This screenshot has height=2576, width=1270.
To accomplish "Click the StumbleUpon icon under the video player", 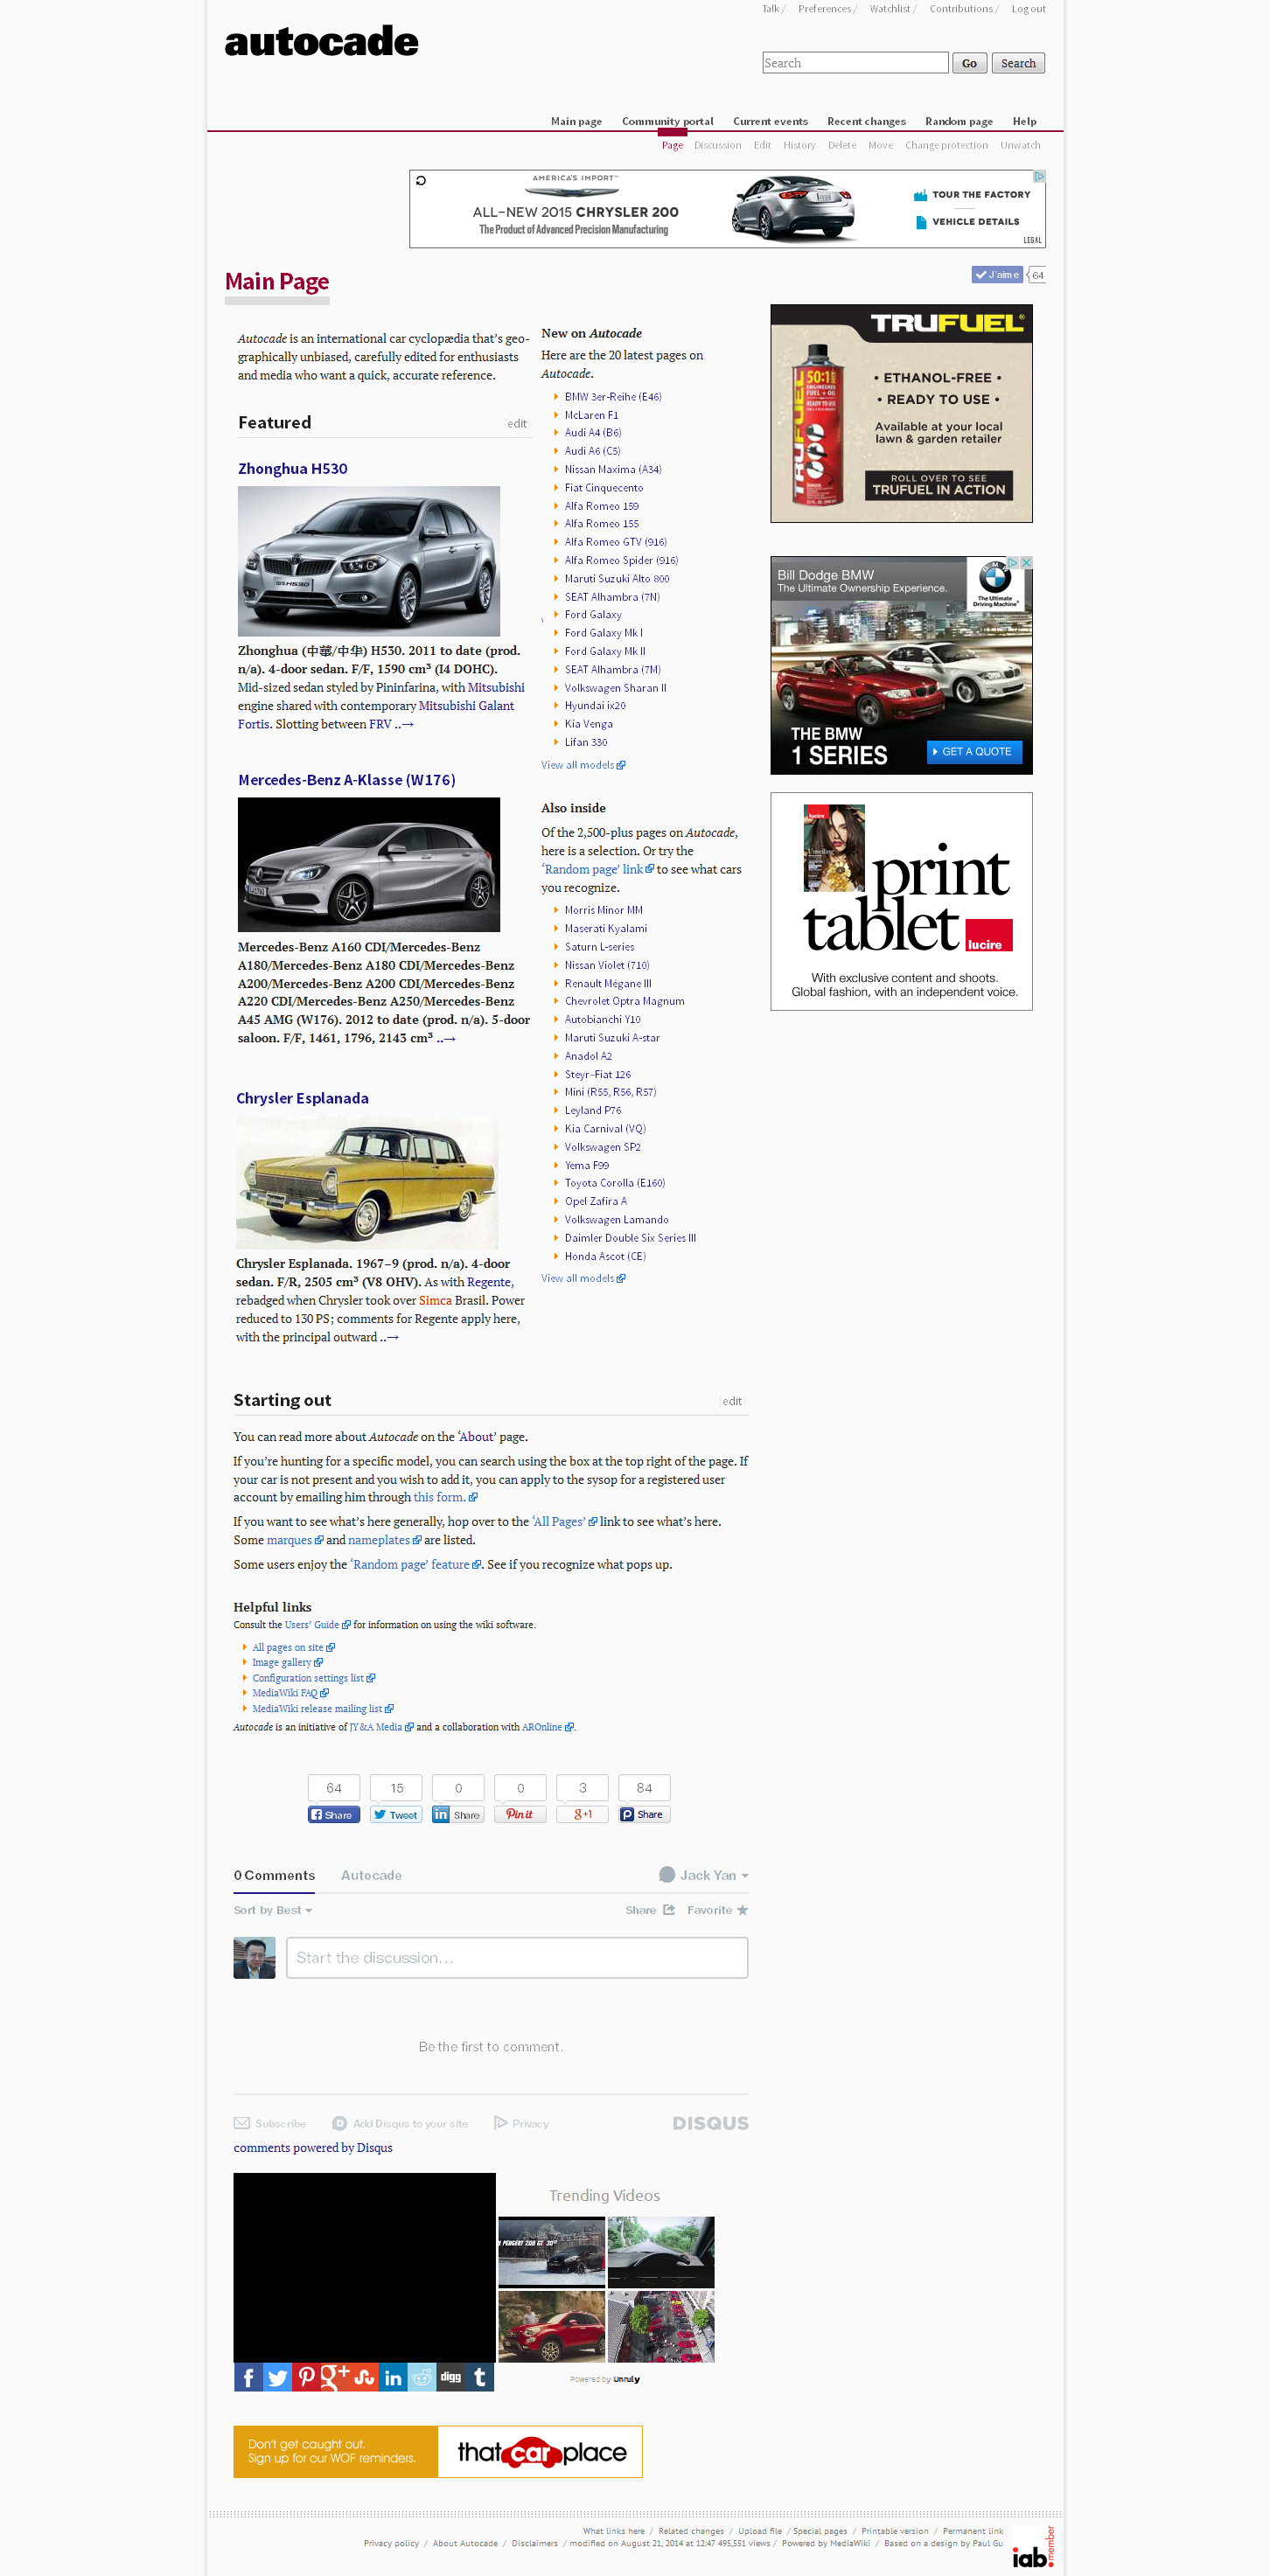I will tap(364, 2377).
